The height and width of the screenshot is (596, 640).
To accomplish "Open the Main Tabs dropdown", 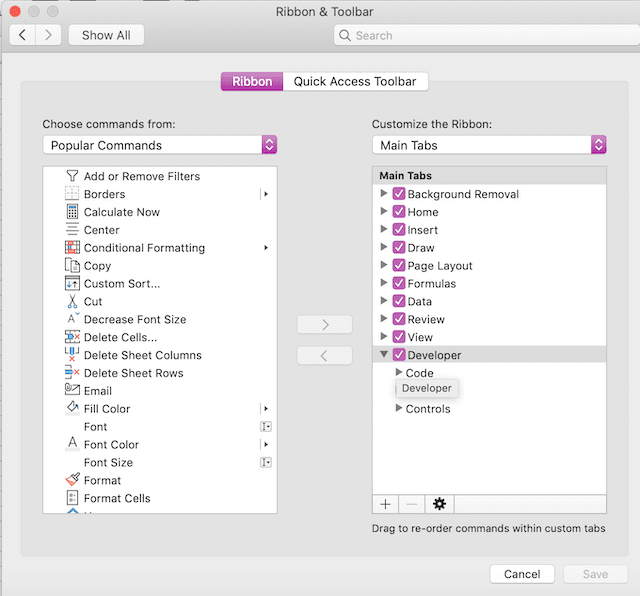I will 489,145.
